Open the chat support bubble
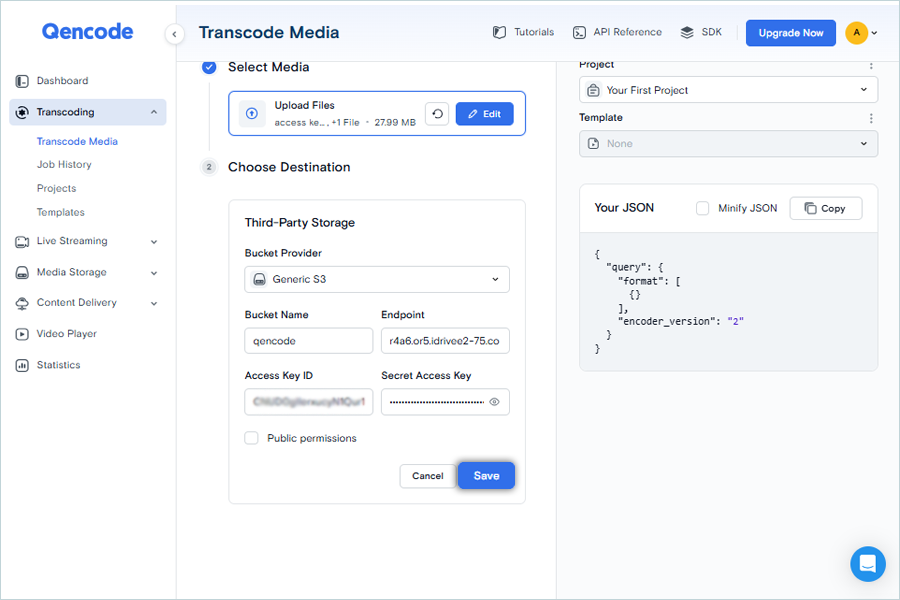This screenshot has width=900, height=600. pyautogui.click(x=867, y=563)
